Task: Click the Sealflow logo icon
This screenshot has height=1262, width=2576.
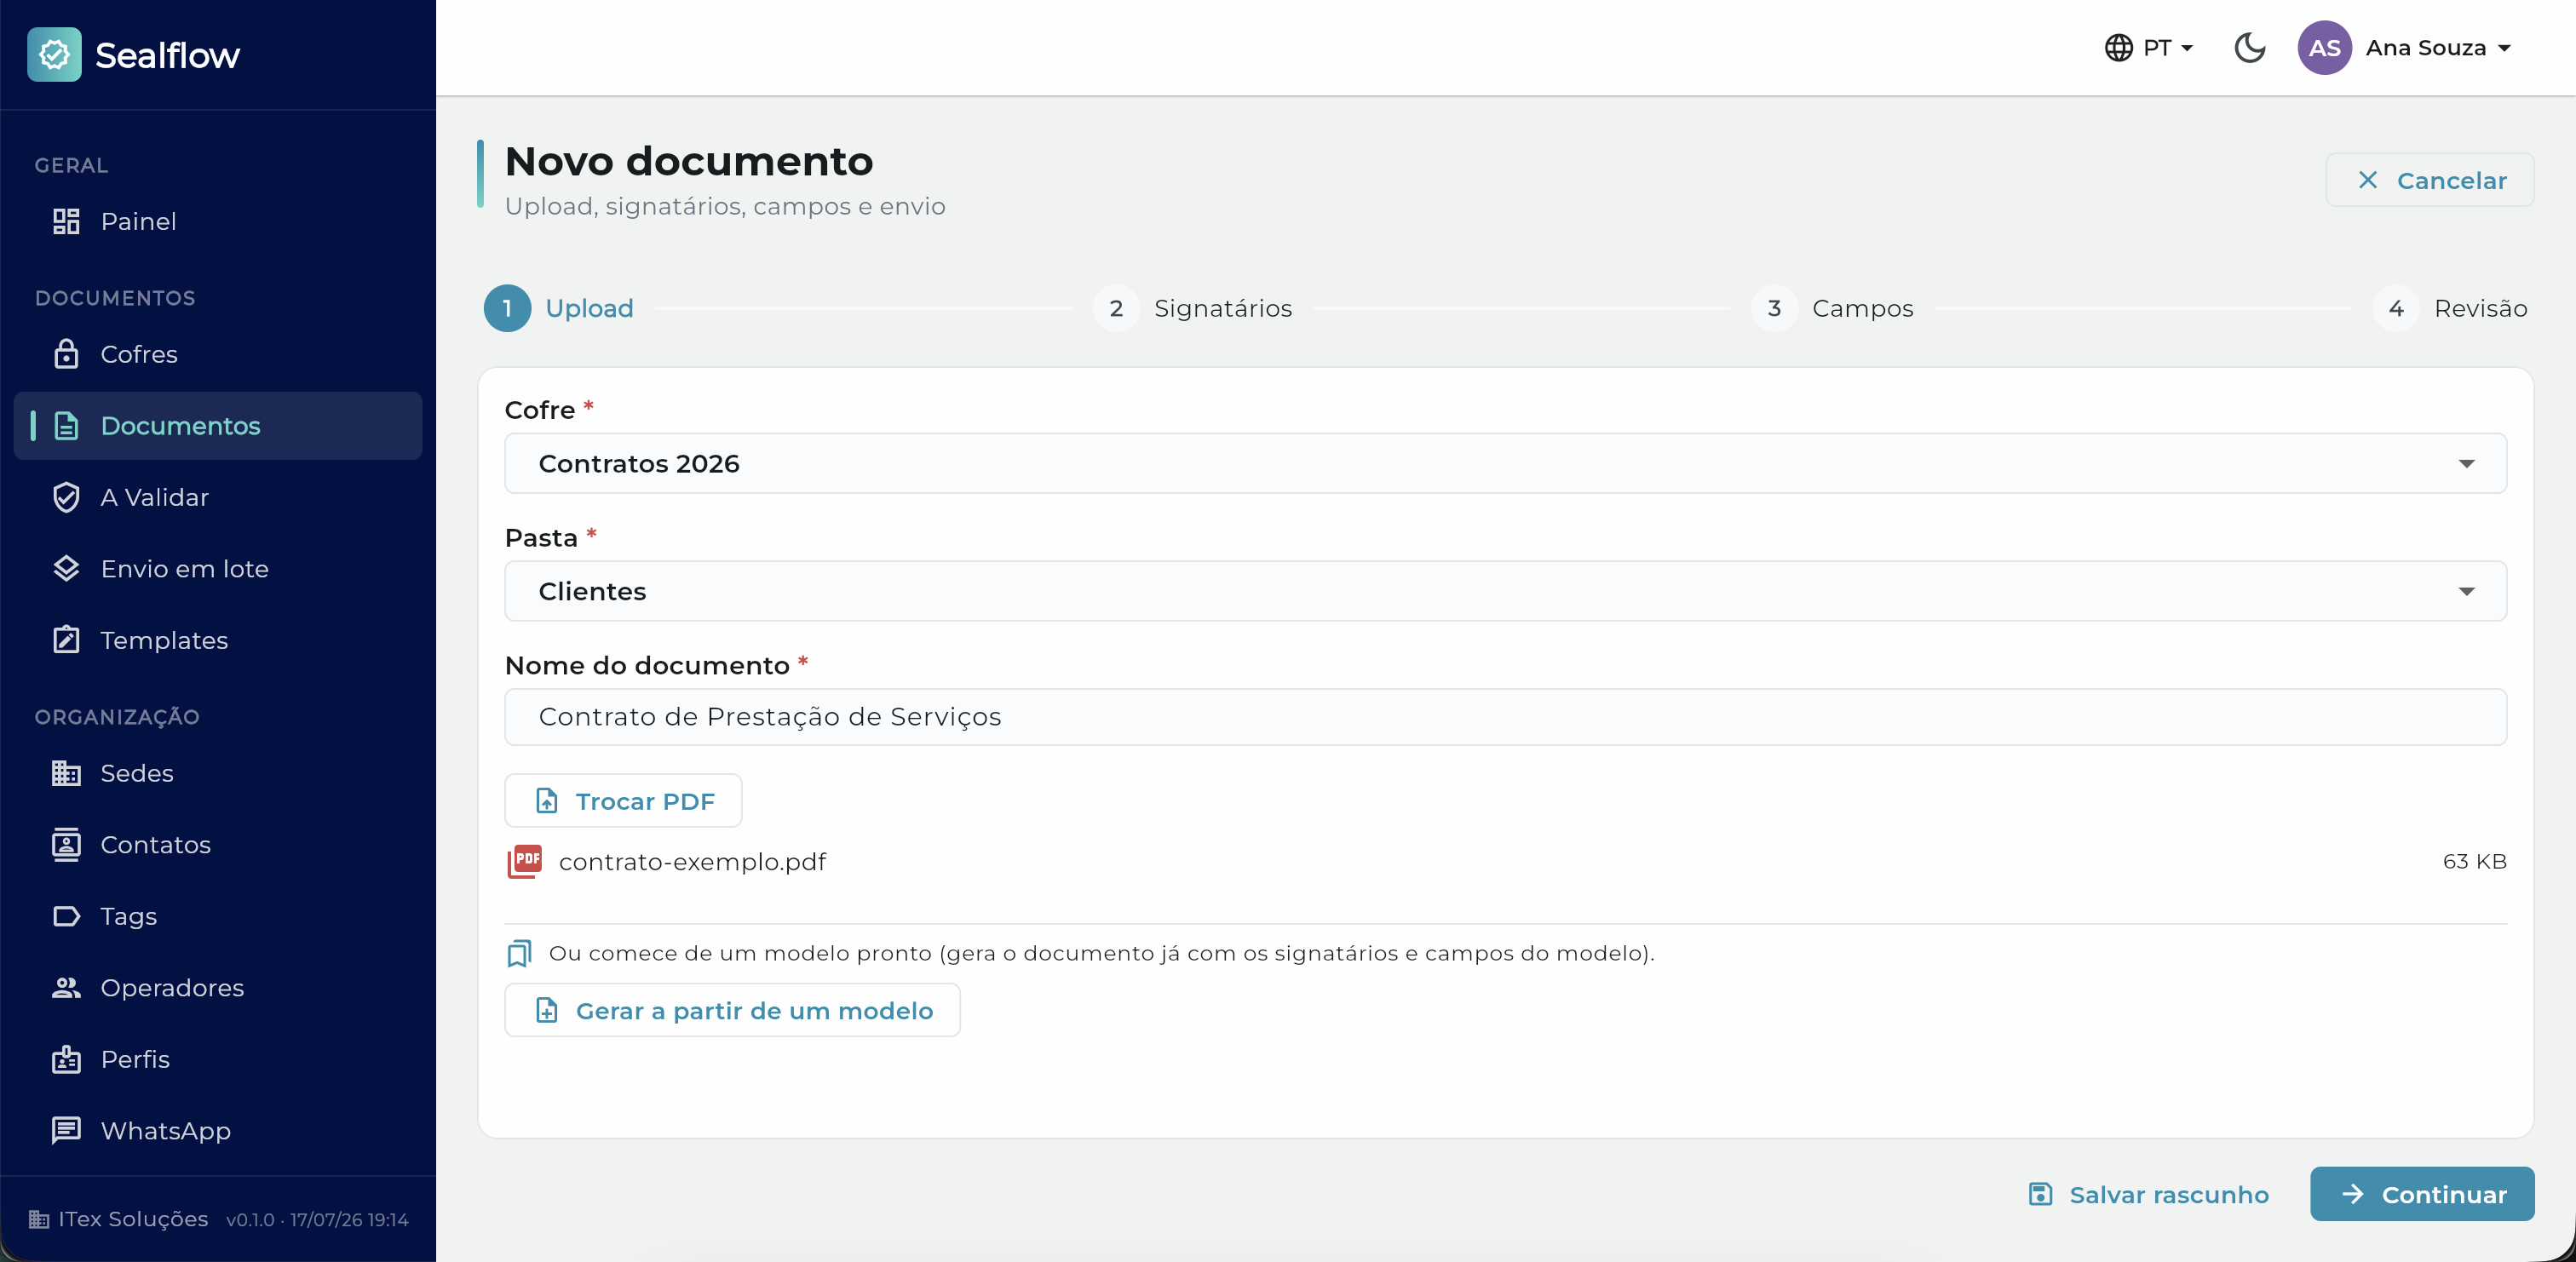Action: point(54,55)
